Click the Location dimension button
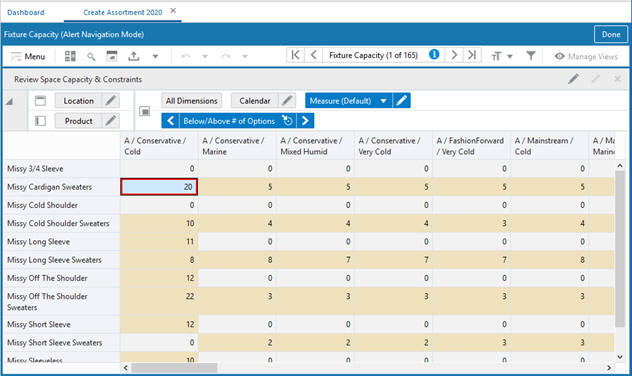The width and height of the screenshot is (632, 376). click(x=78, y=101)
